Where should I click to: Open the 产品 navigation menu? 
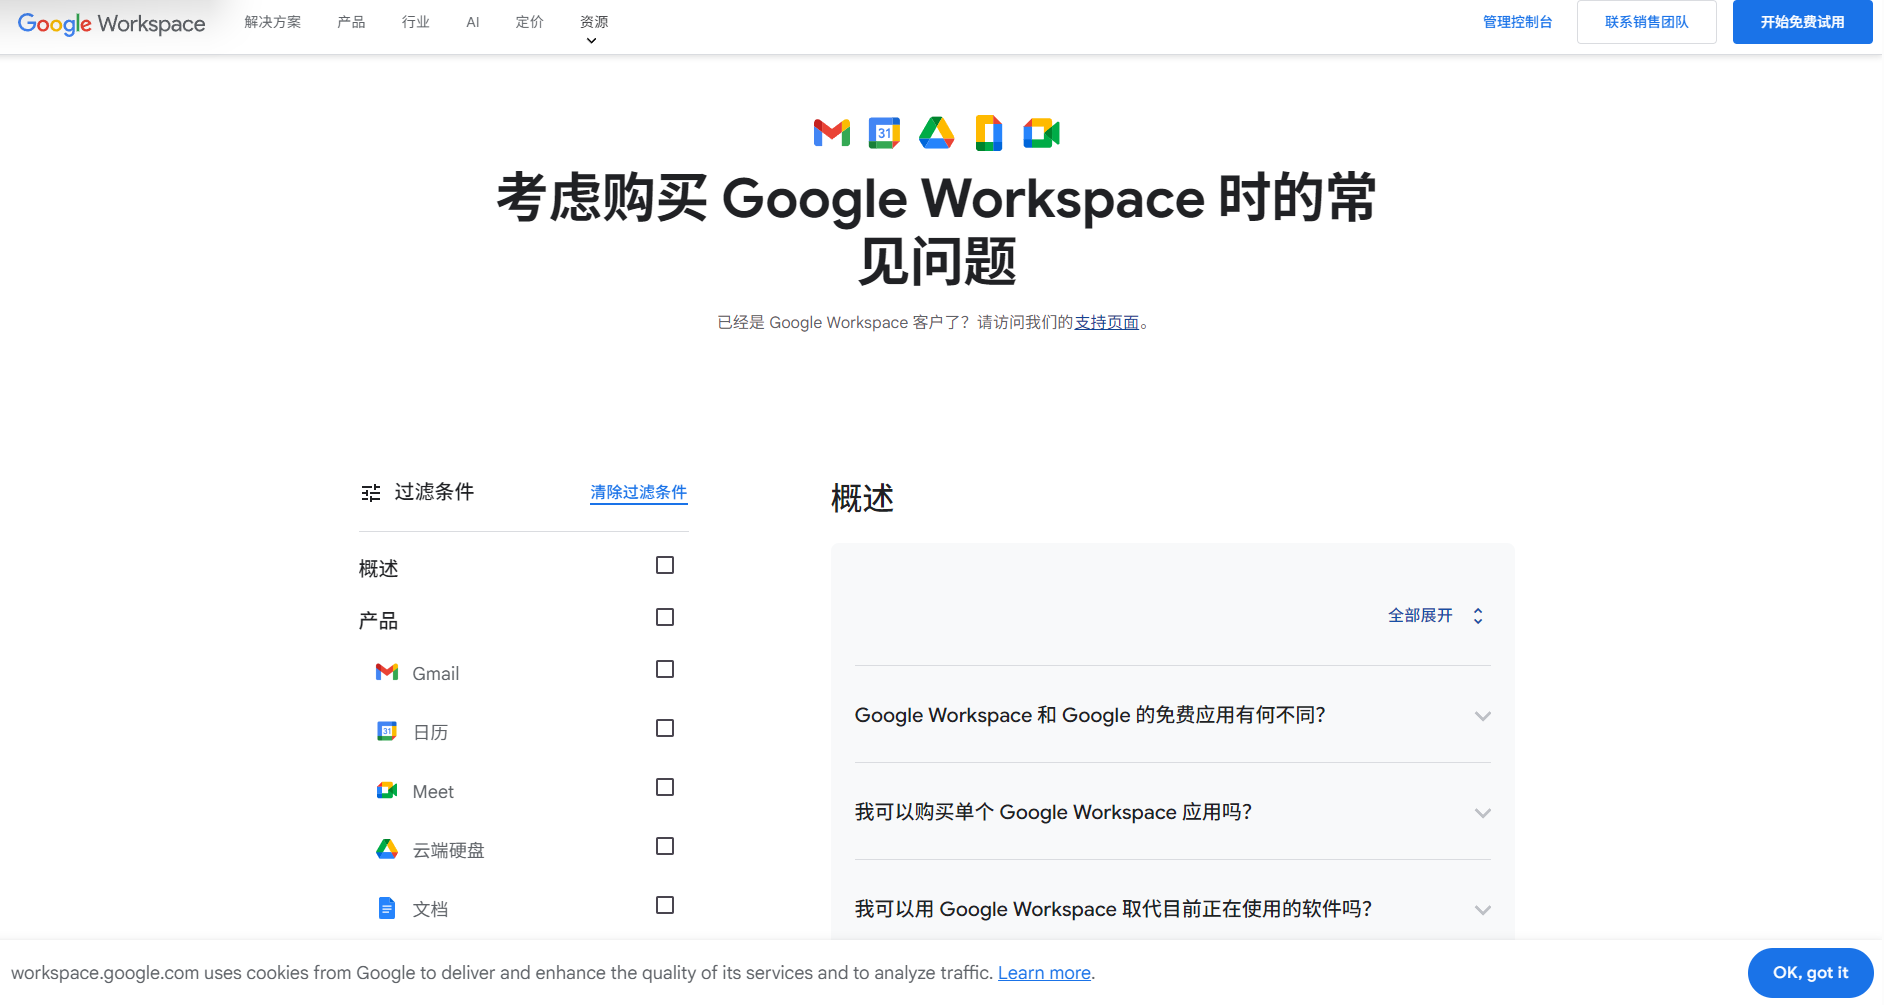(351, 22)
